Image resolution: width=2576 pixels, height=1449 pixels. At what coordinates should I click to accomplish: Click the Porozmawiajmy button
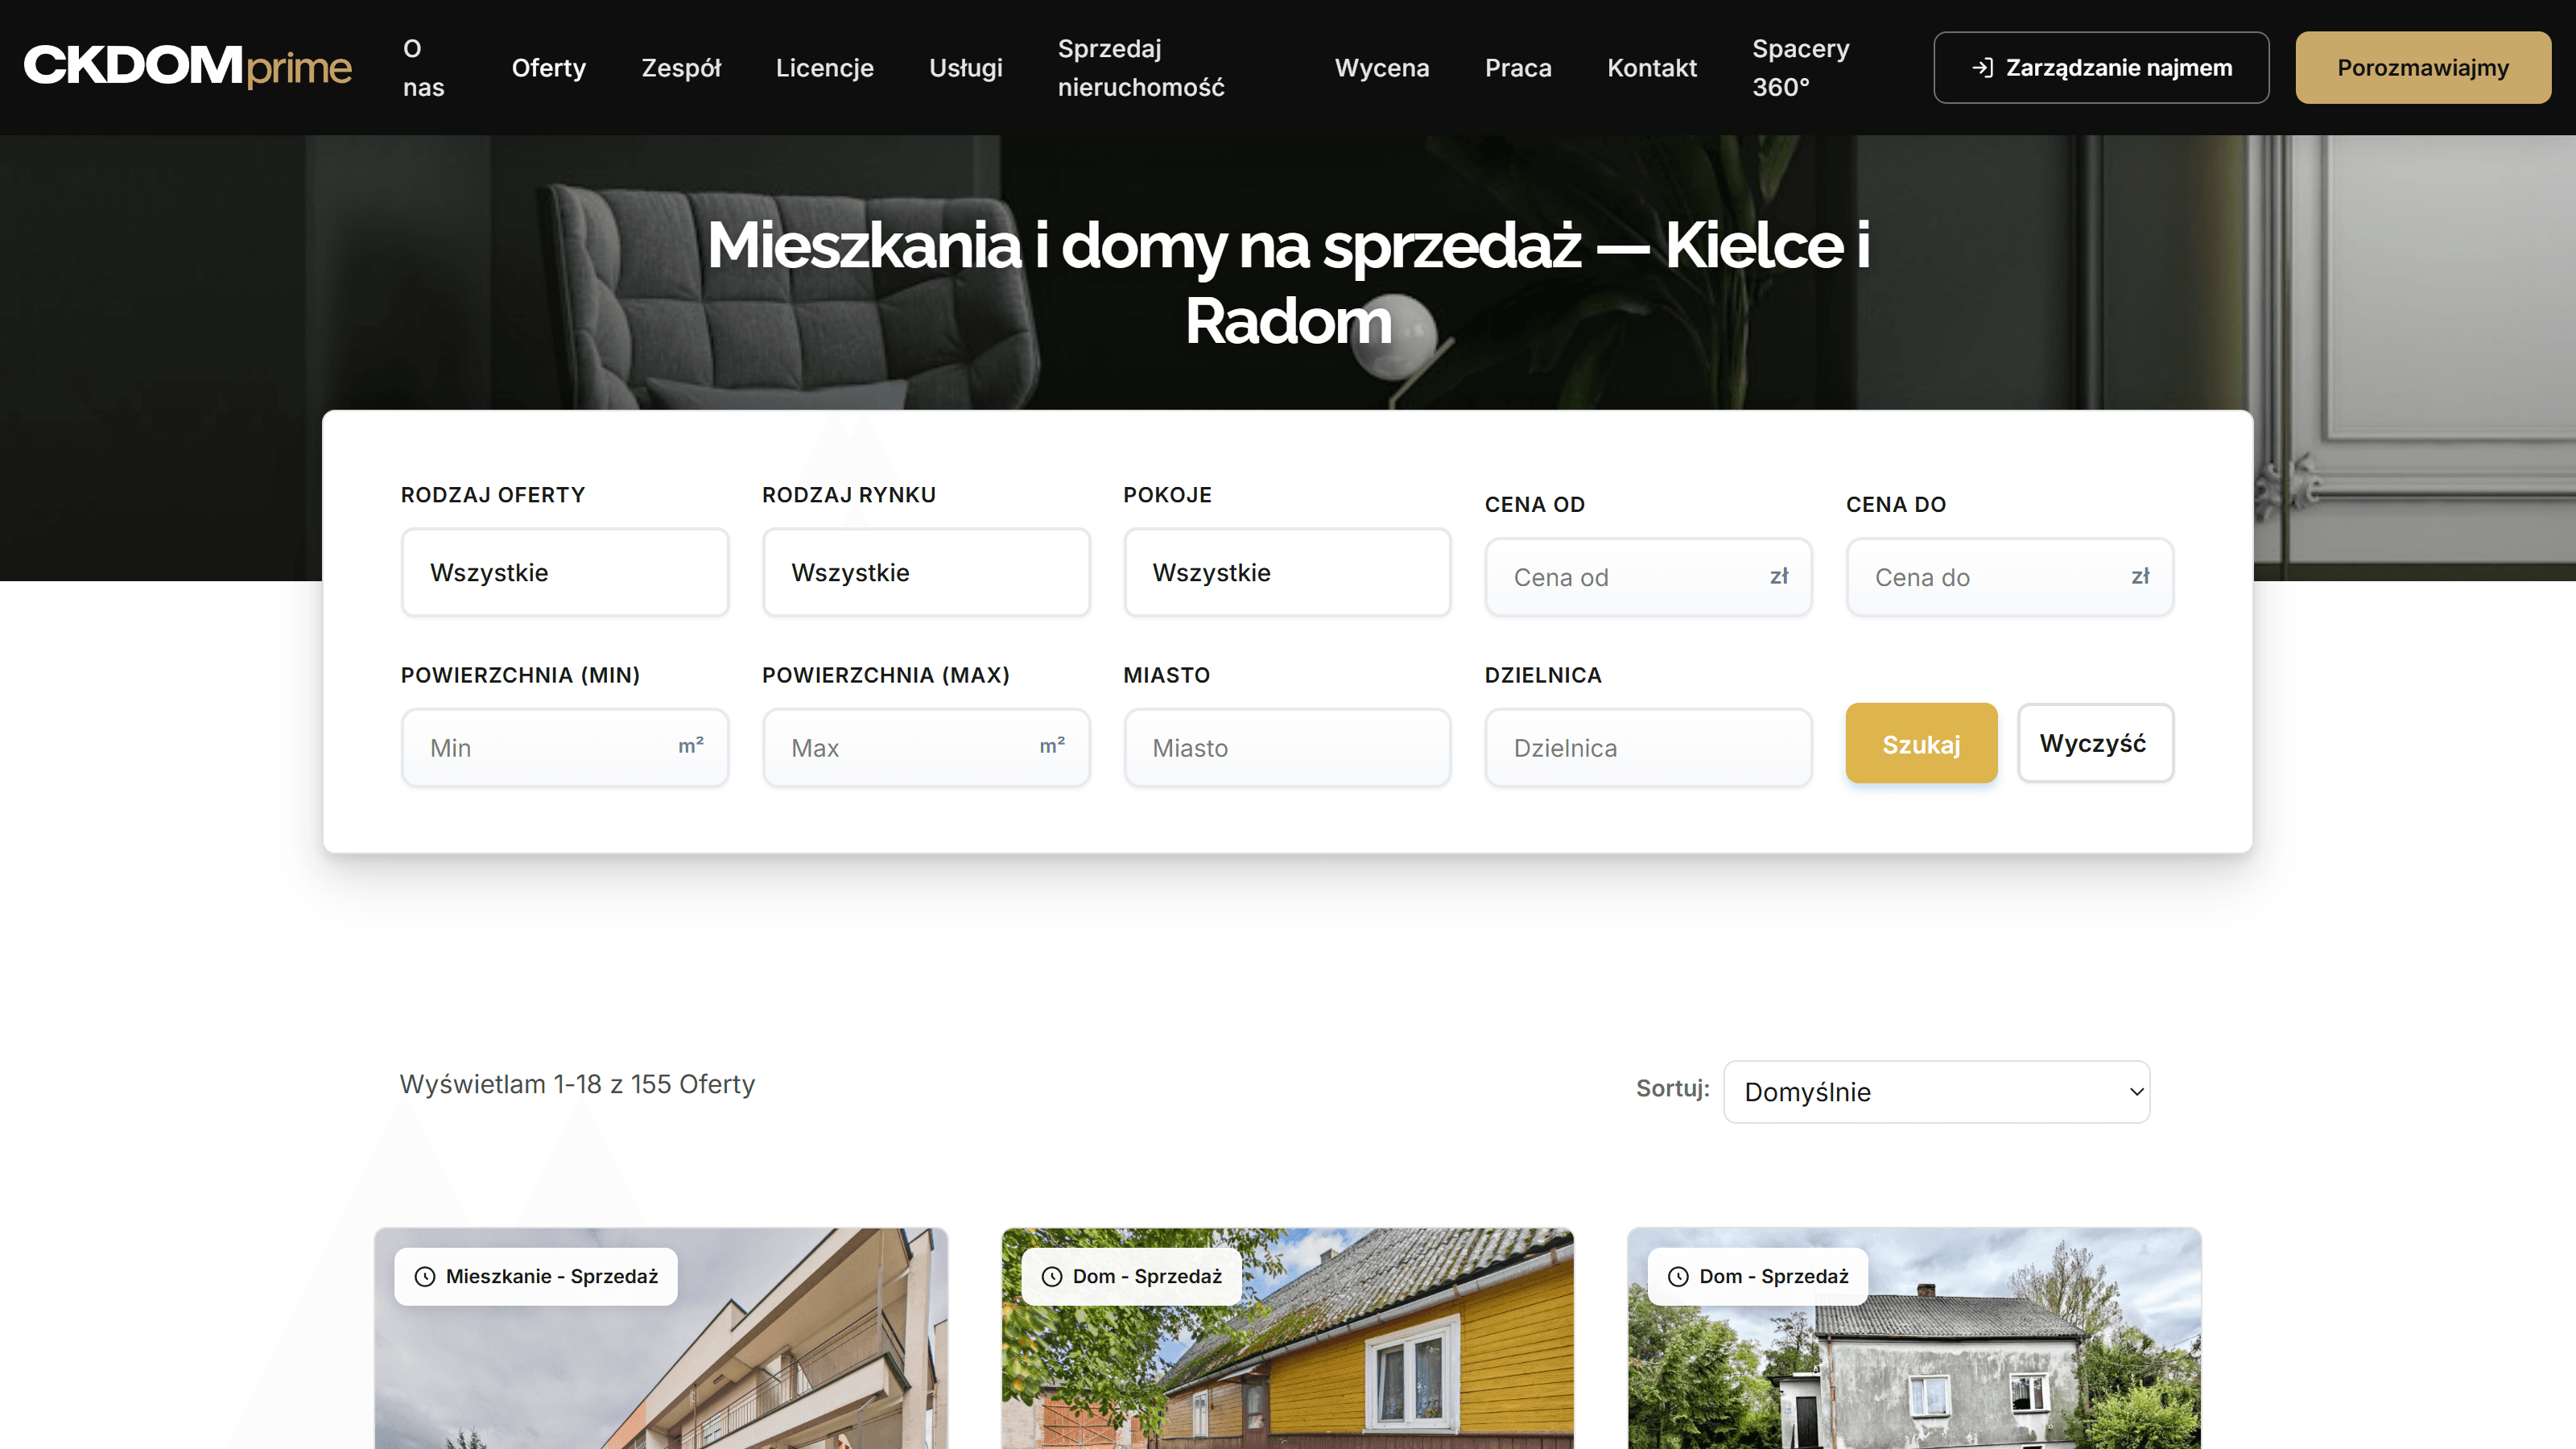coord(2422,67)
